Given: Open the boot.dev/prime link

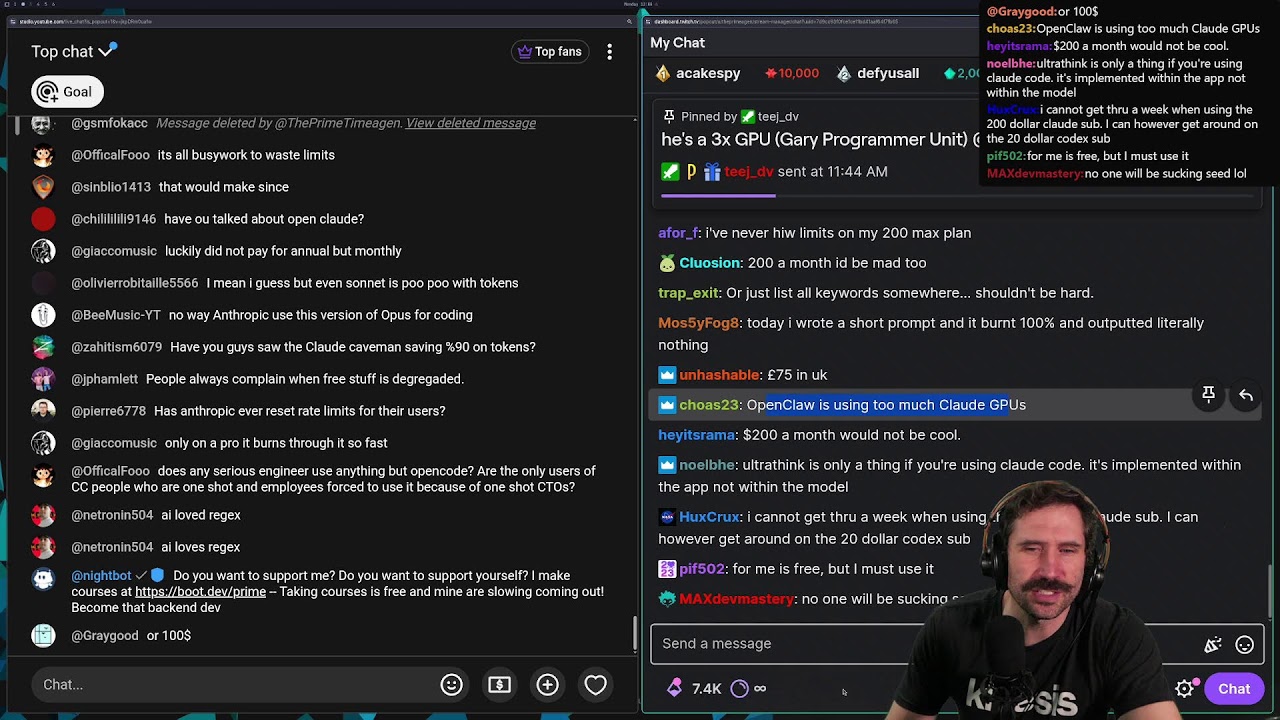Looking at the screenshot, I should click(200, 591).
